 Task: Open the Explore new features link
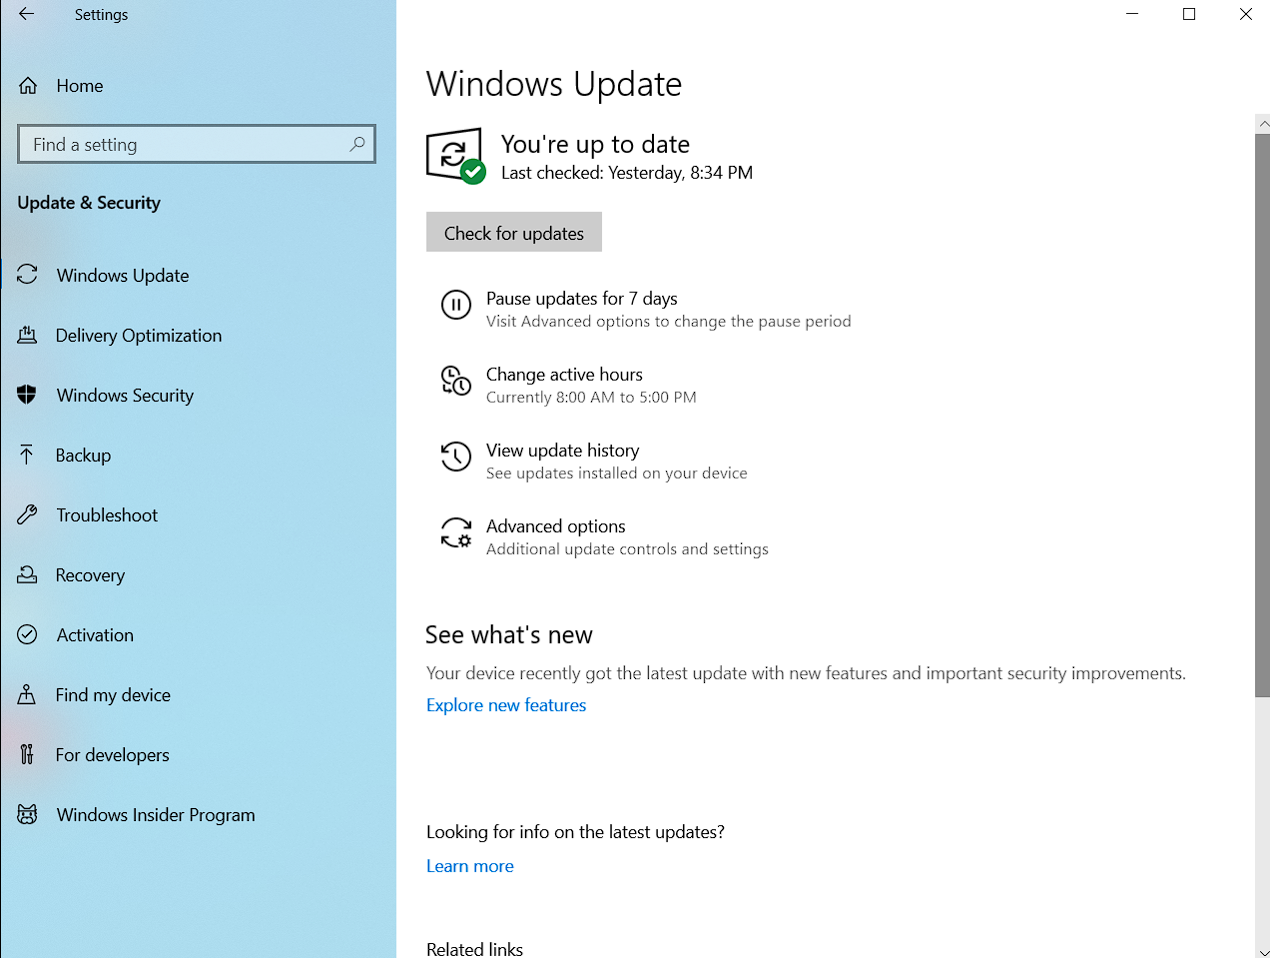click(506, 705)
